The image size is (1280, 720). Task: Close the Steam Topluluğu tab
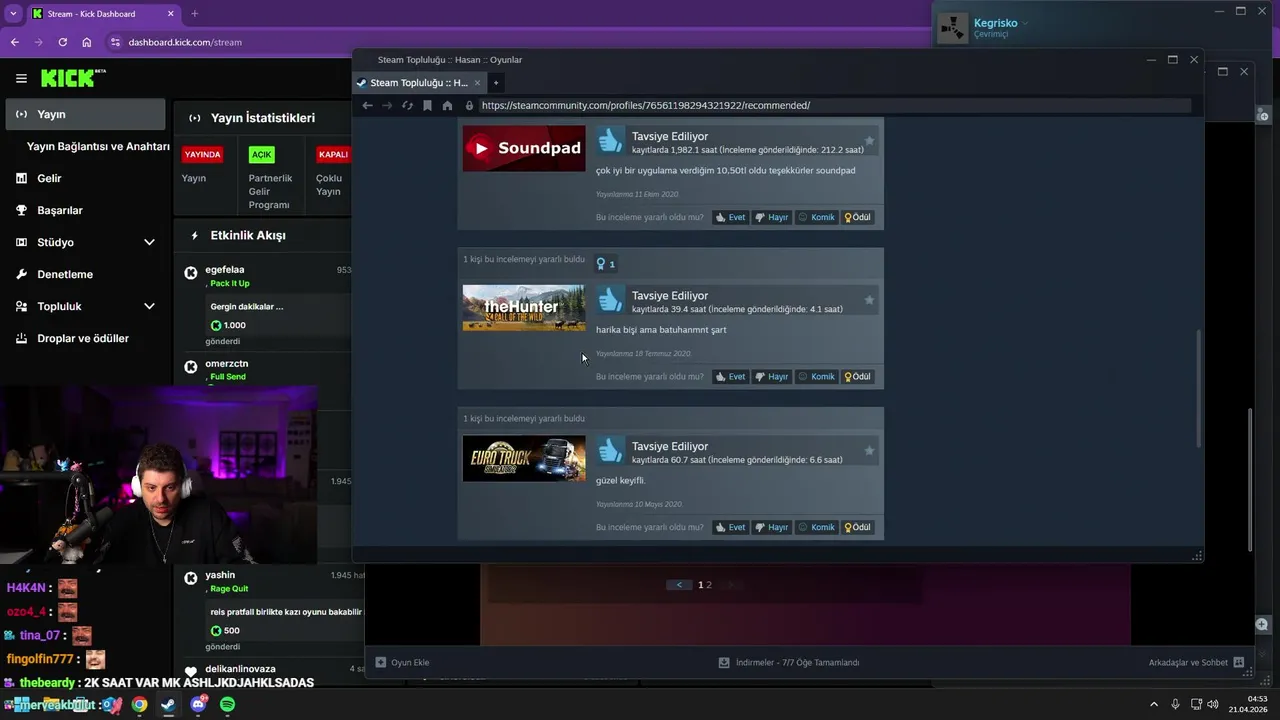coord(477,83)
